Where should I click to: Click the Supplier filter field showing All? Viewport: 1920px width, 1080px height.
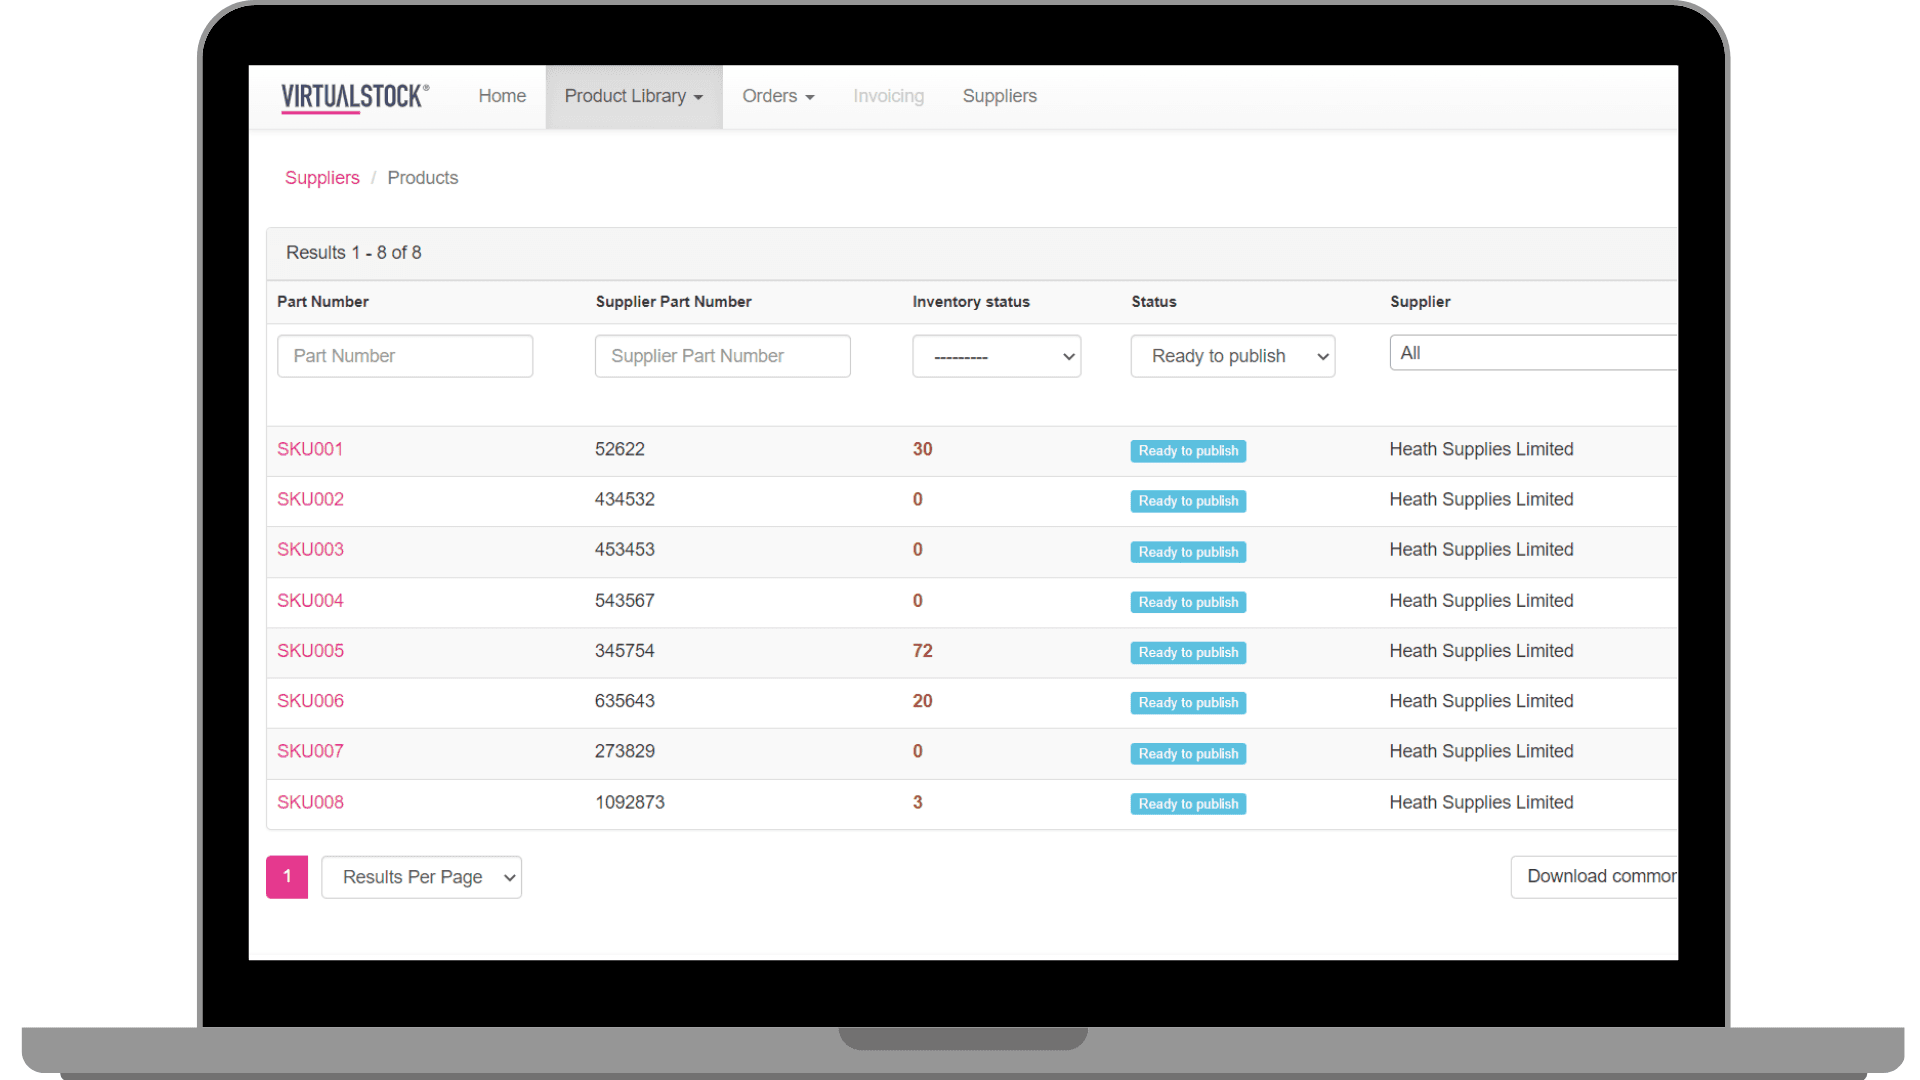tap(1530, 353)
